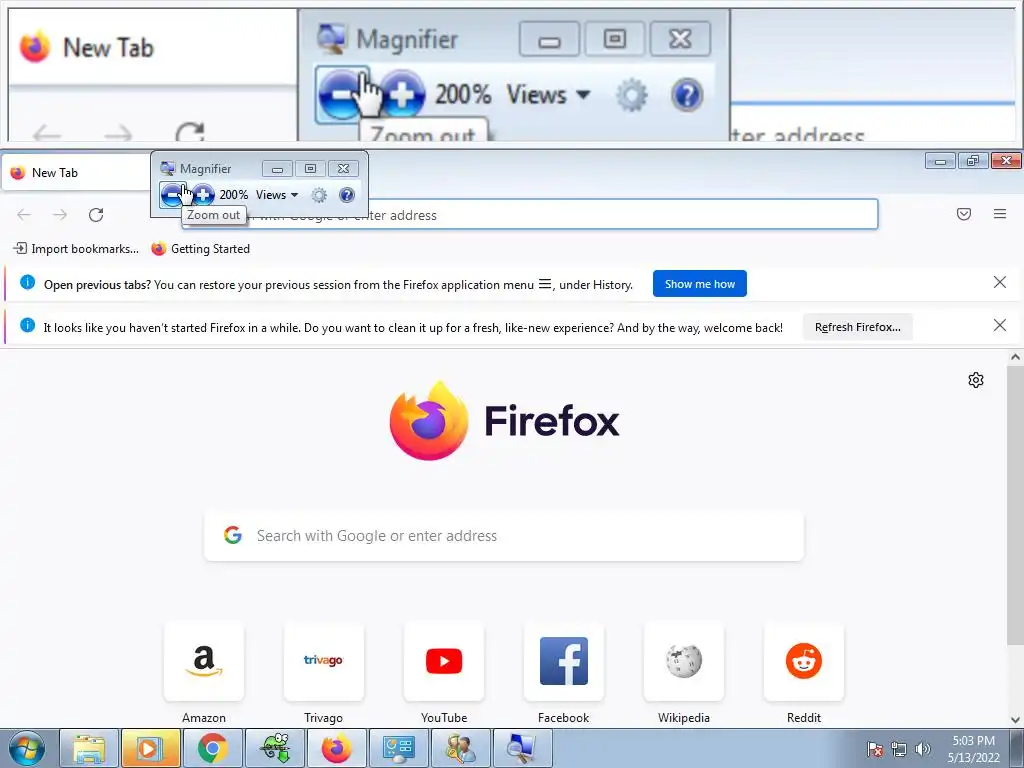The width and height of the screenshot is (1024, 768).
Task: Open Windows Media Player taskbar icon
Action: pyautogui.click(x=150, y=748)
